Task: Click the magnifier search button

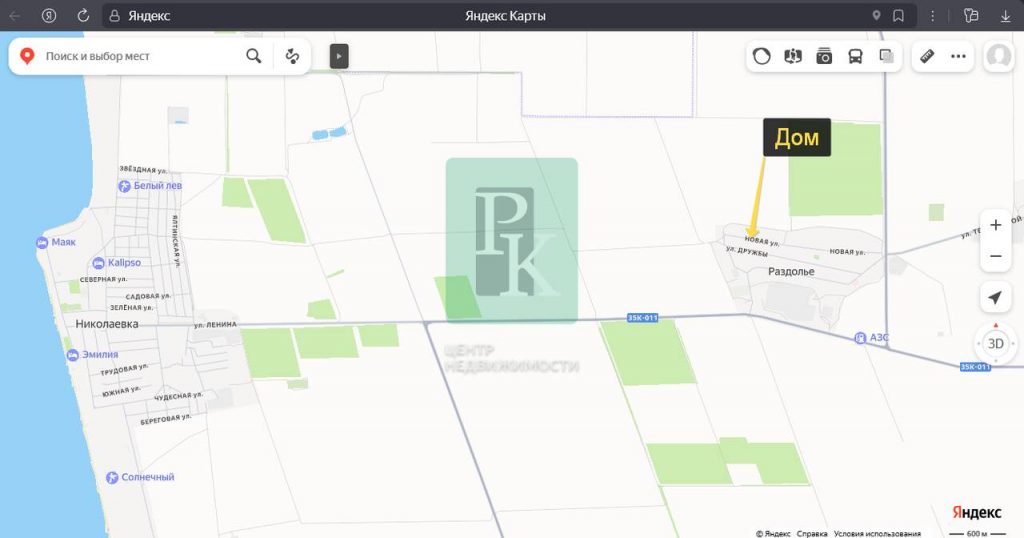Action: point(254,56)
